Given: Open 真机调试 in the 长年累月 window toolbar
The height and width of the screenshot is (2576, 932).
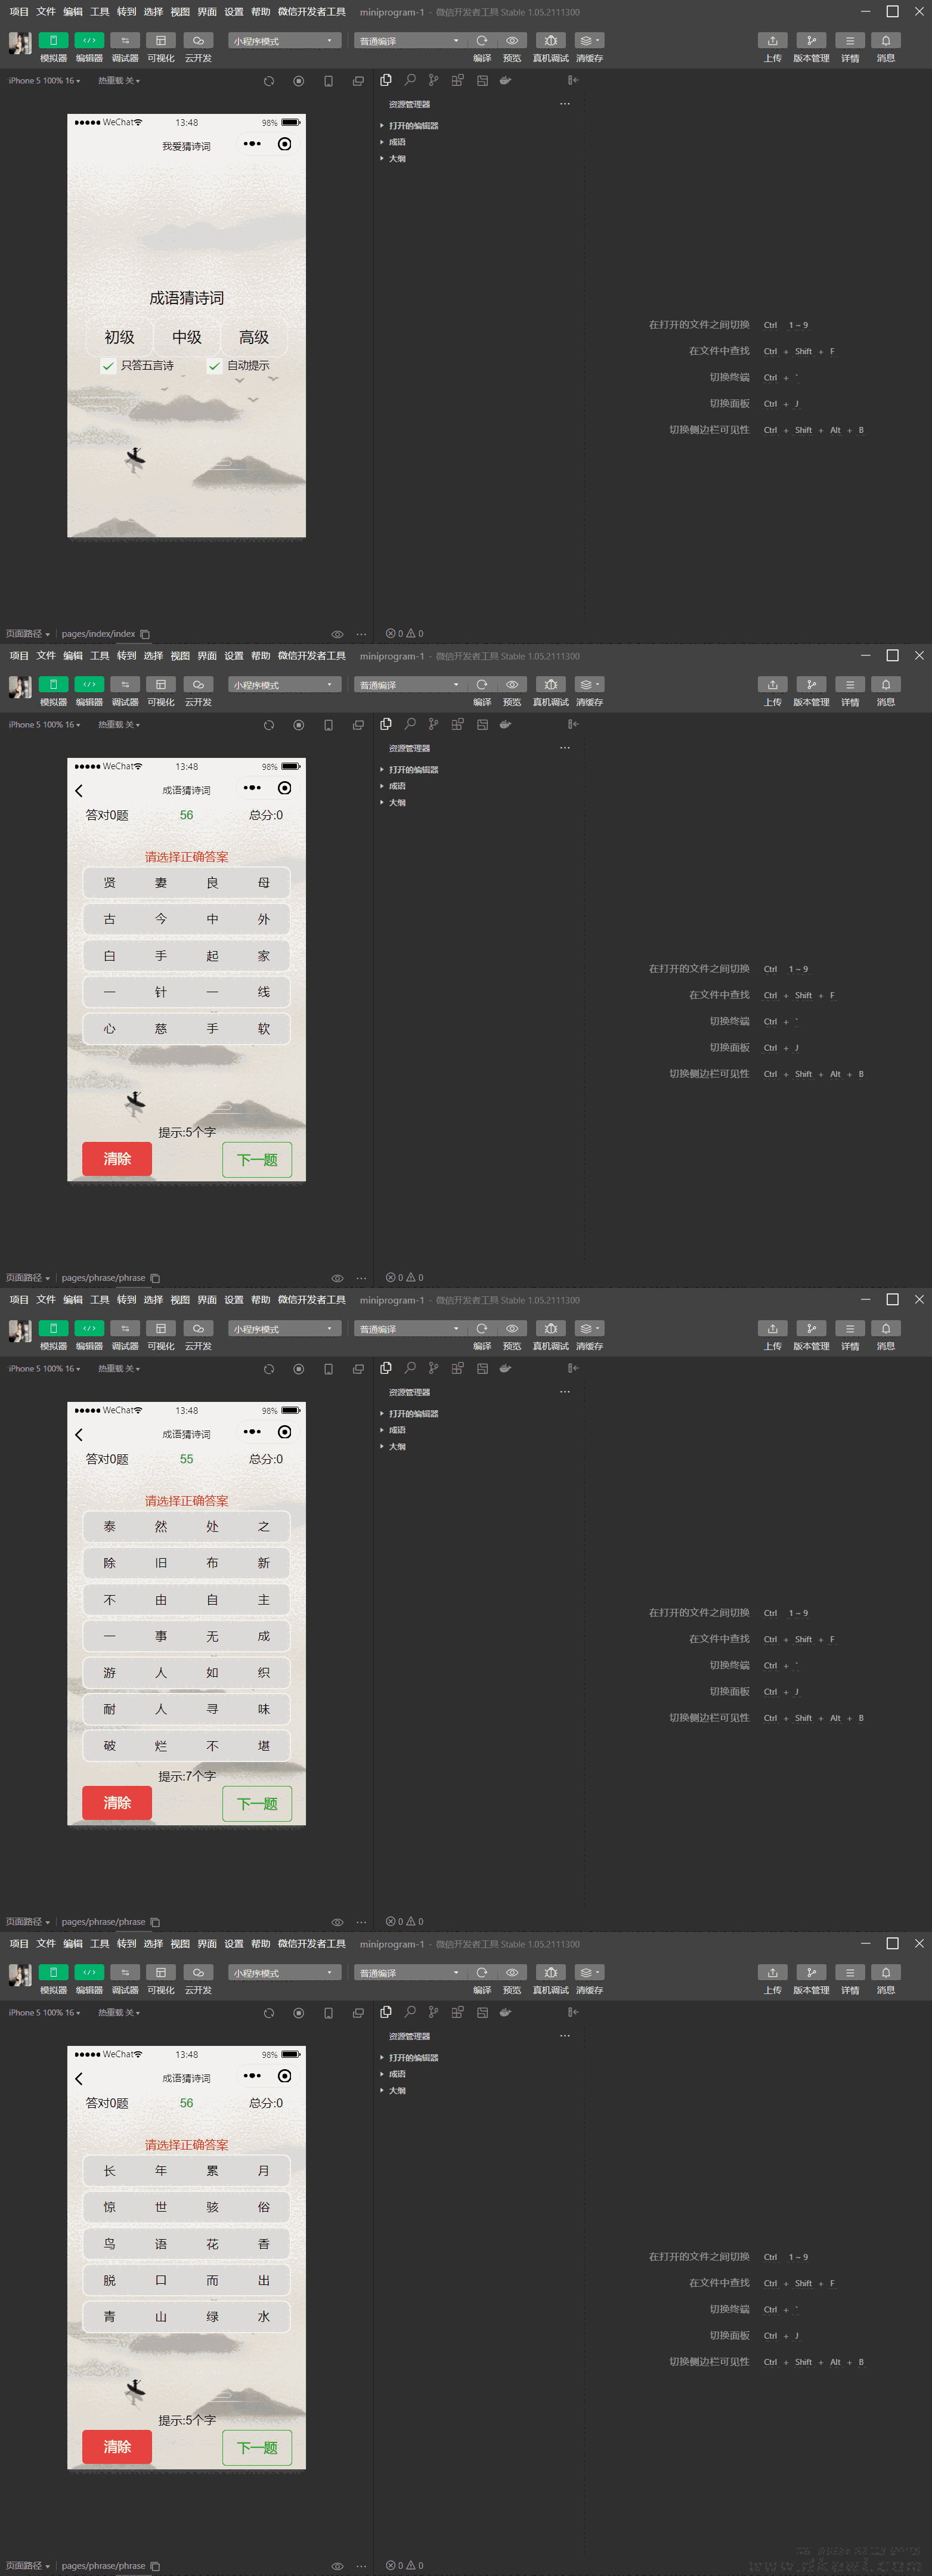Looking at the screenshot, I should tap(550, 1973).
